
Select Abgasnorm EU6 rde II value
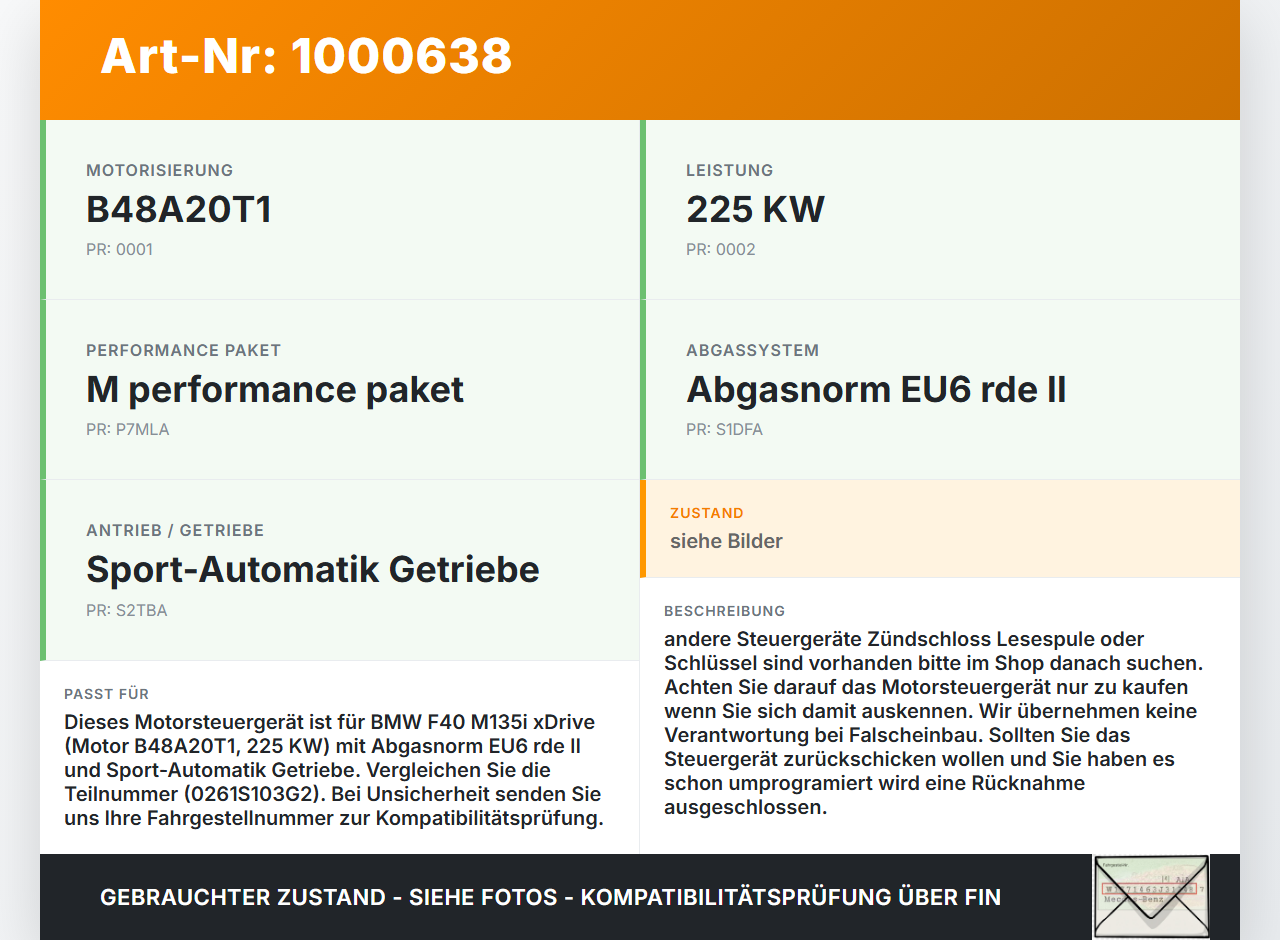[x=876, y=390]
